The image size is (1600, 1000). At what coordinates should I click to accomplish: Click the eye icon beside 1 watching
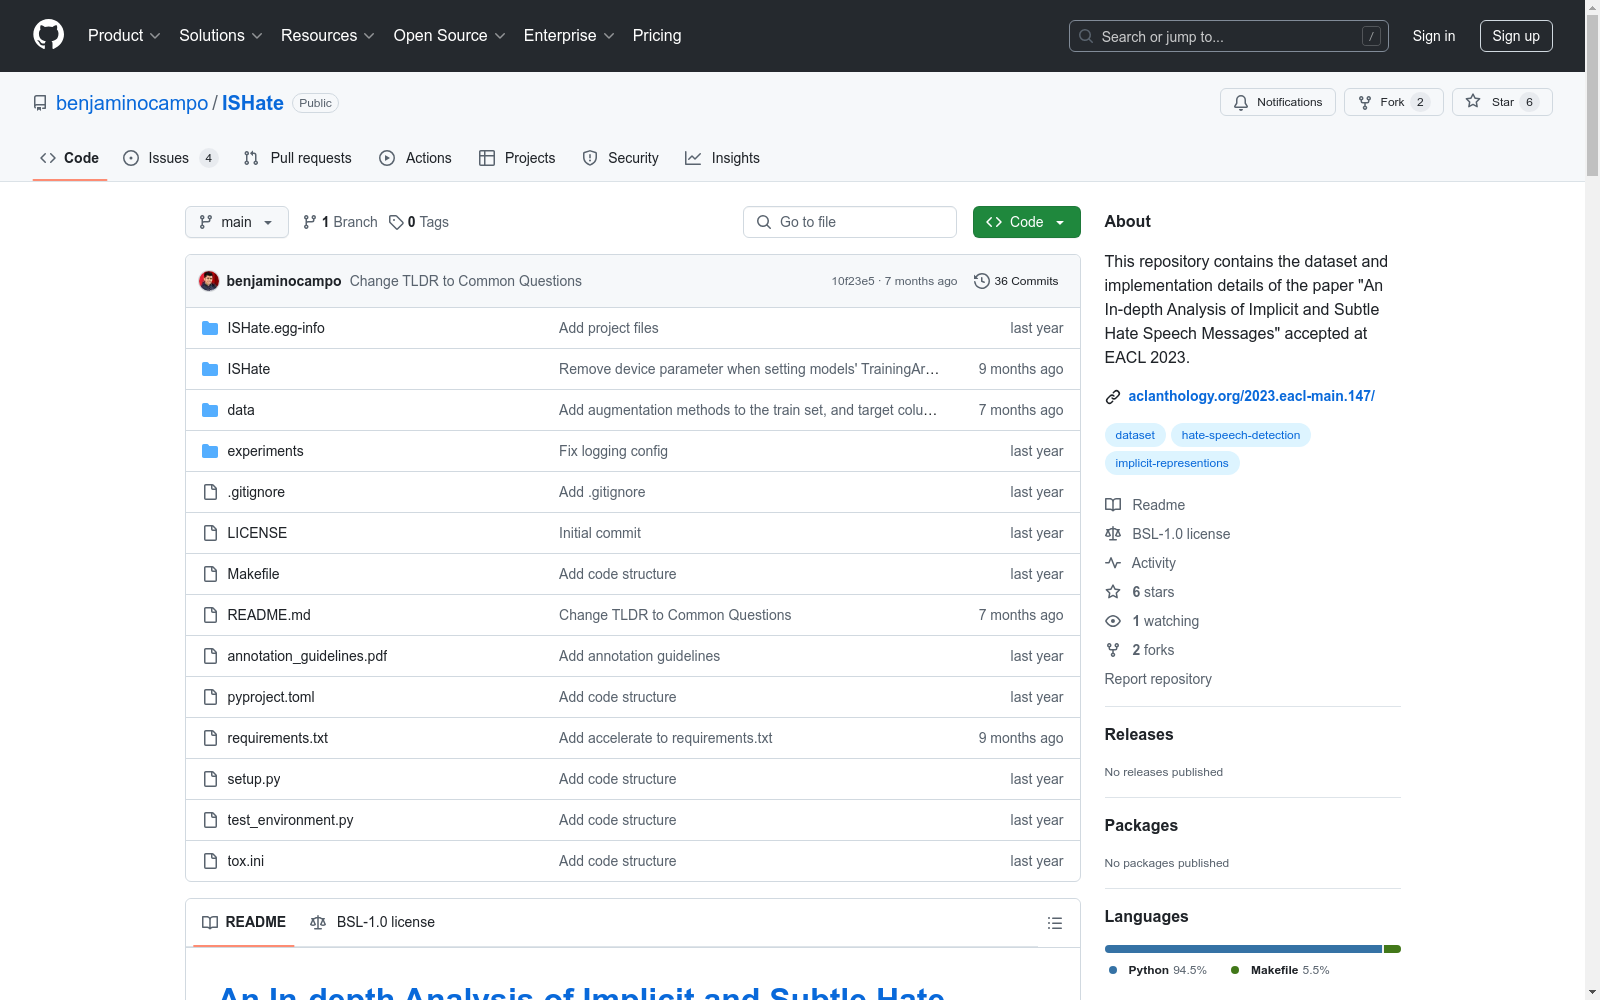click(1113, 621)
